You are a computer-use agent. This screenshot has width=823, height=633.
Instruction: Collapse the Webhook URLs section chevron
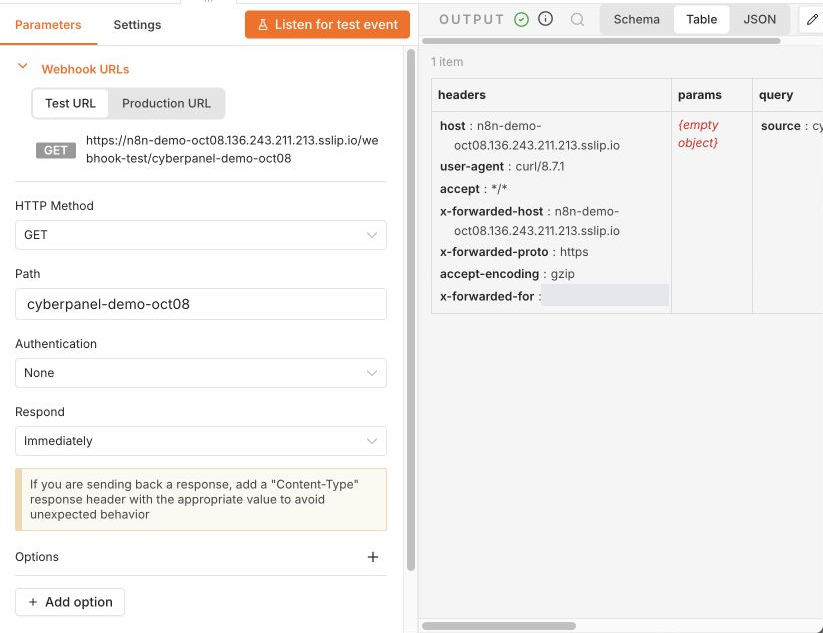(23, 67)
